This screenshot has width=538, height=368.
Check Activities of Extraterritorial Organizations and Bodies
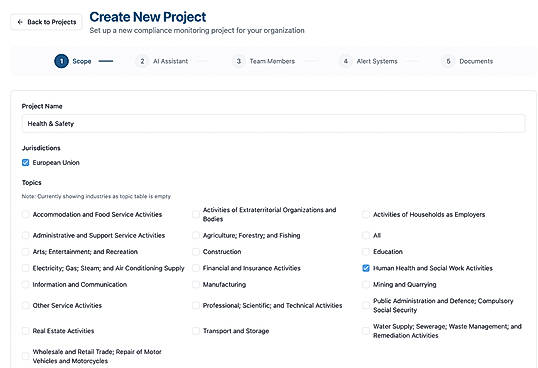click(196, 214)
